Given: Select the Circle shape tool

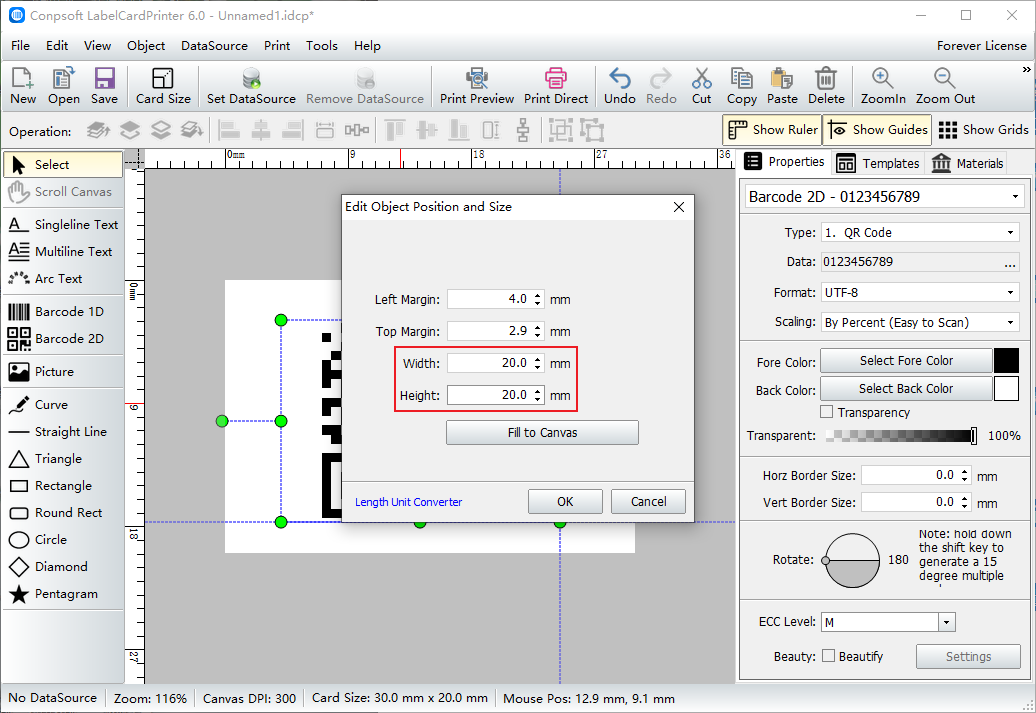Looking at the screenshot, I should click(63, 540).
